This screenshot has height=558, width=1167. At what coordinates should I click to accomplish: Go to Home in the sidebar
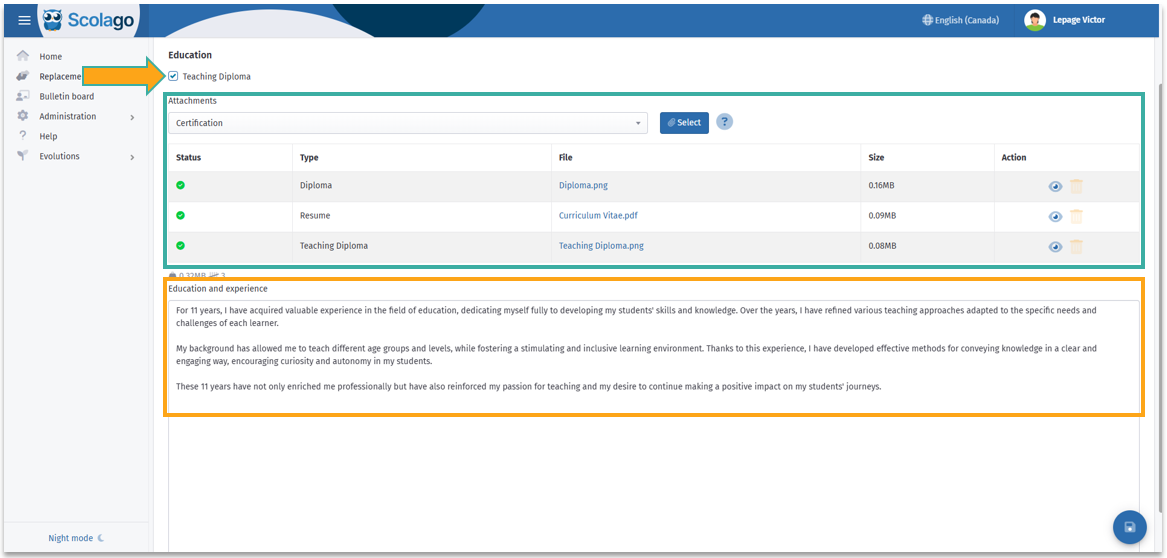(x=51, y=57)
